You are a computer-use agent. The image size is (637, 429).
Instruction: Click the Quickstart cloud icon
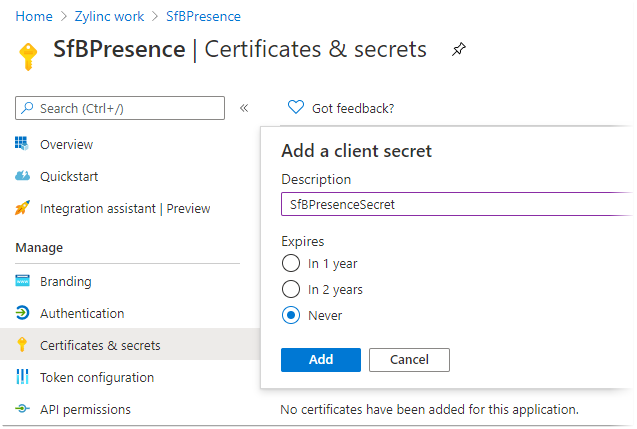pos(22,176)
